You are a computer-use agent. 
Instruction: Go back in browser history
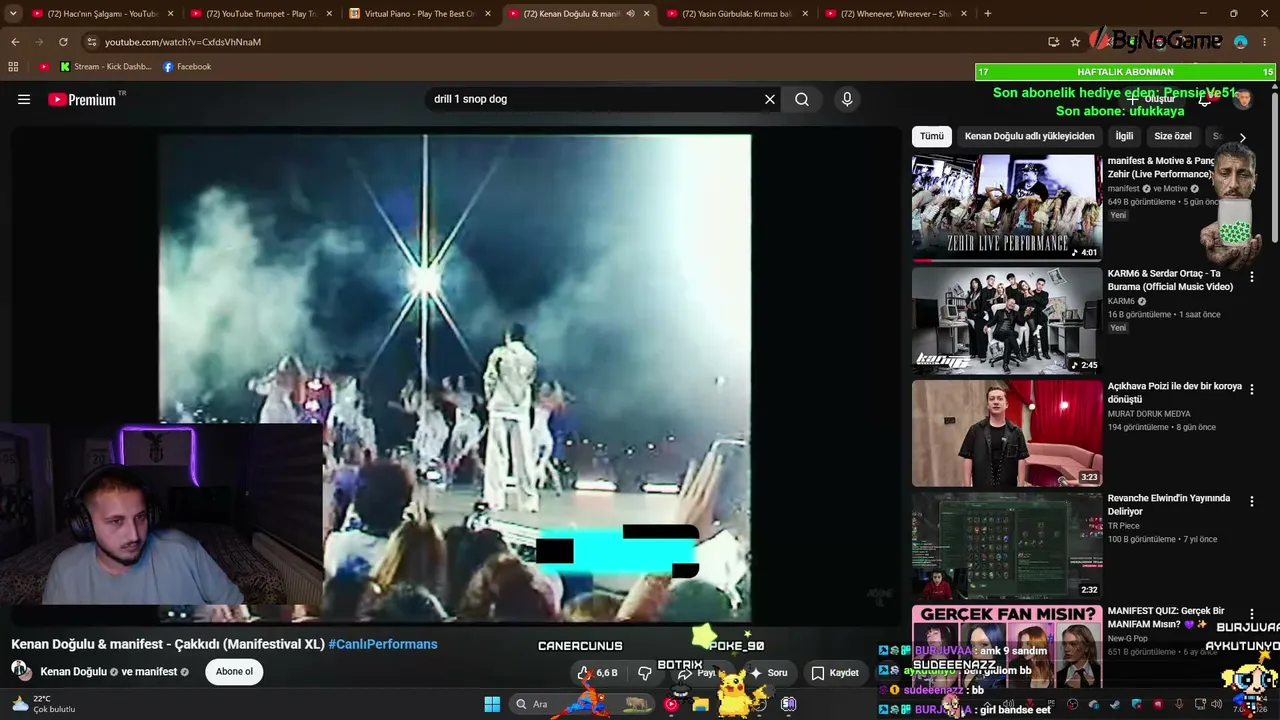point(15,42)
